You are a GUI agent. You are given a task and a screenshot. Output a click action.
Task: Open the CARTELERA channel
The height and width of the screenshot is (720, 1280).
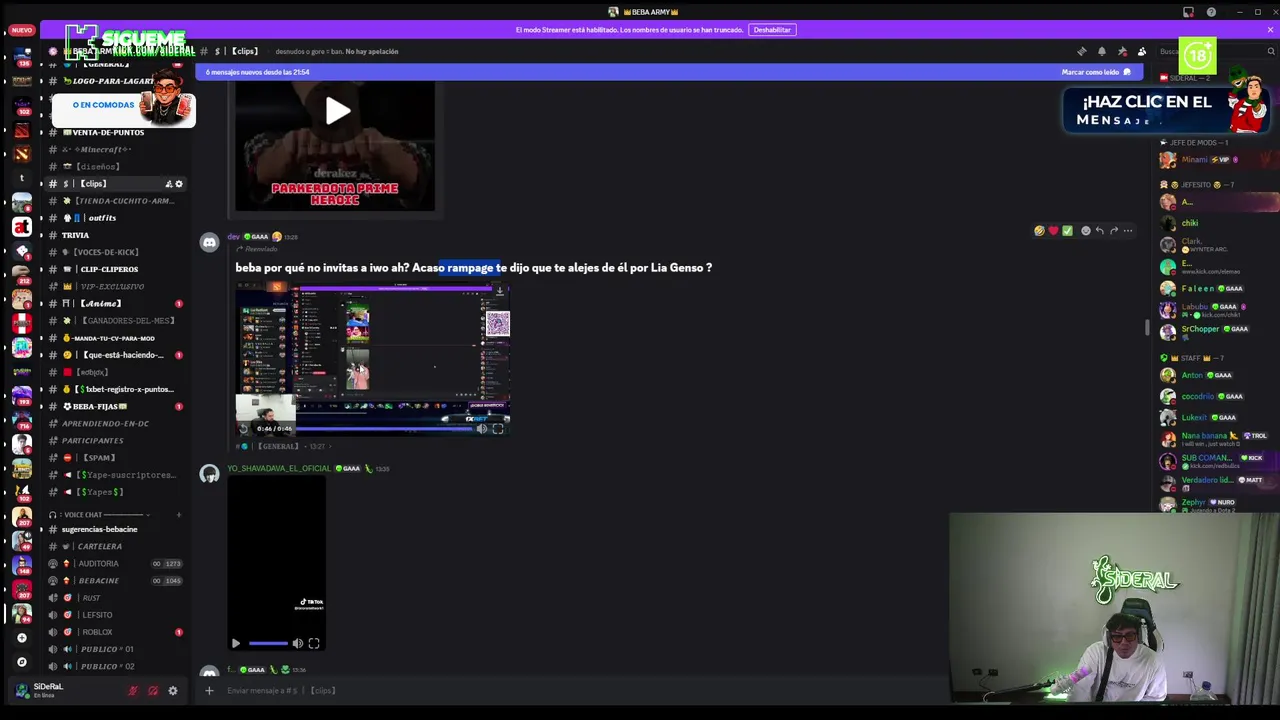(x=117, y=546)
